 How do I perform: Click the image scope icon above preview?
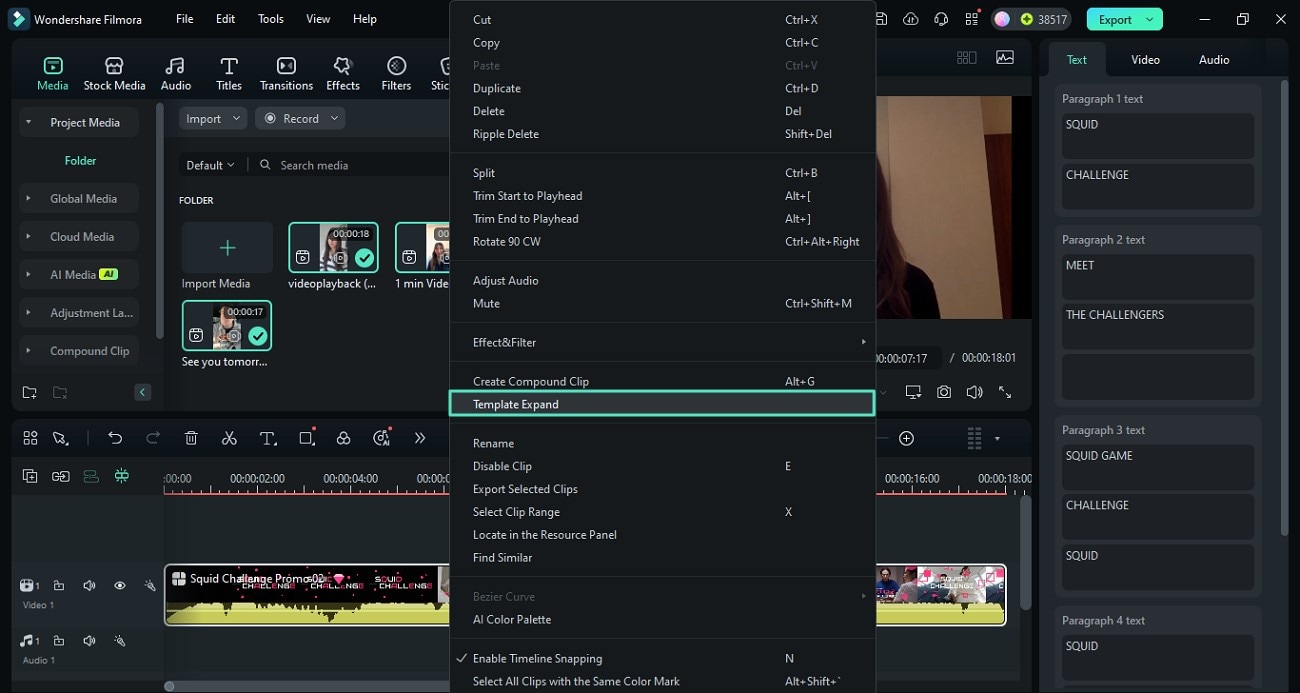1005,58
